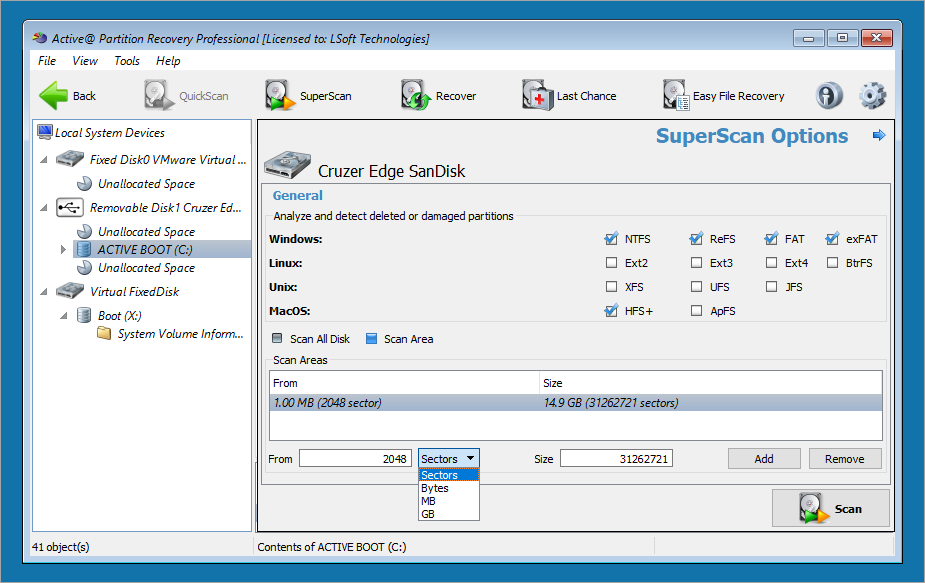Enable the UFS checkbox
The width and height of the screenshot is (925, 583).
coord(696,287)
